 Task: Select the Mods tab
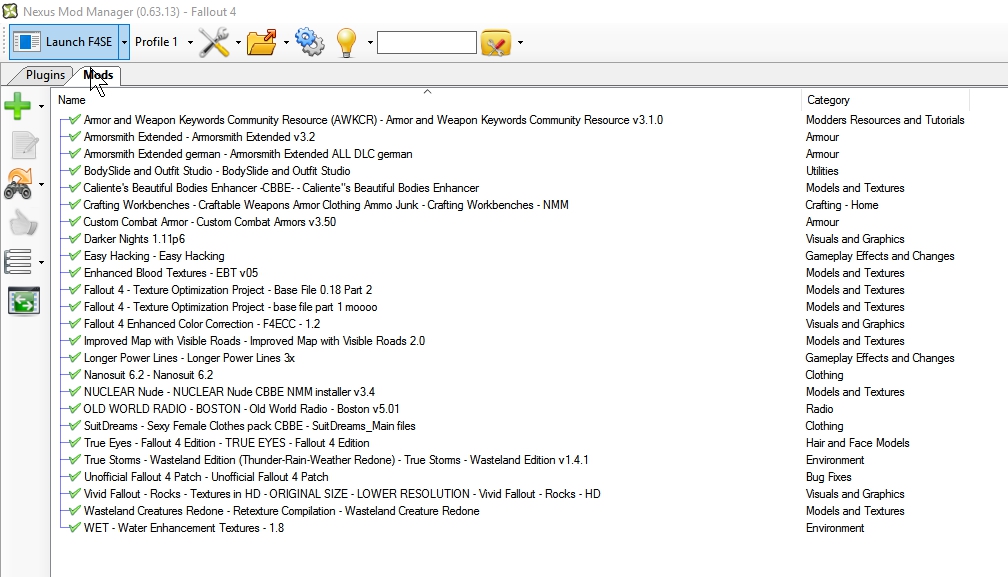click(98, 75)
